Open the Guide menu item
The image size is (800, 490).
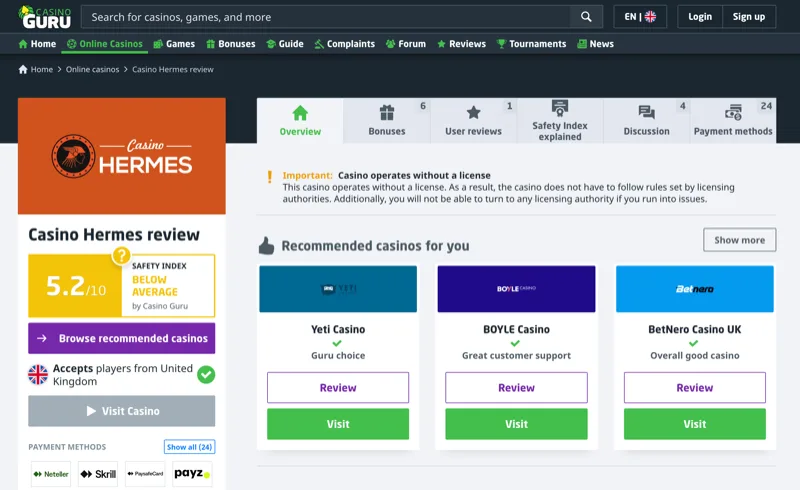(285, 44)
